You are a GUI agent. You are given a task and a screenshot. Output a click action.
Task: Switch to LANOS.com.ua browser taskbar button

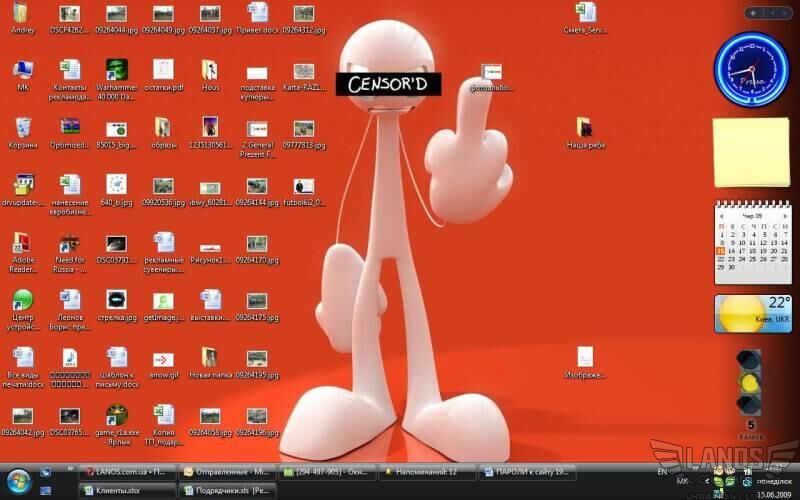130,471
